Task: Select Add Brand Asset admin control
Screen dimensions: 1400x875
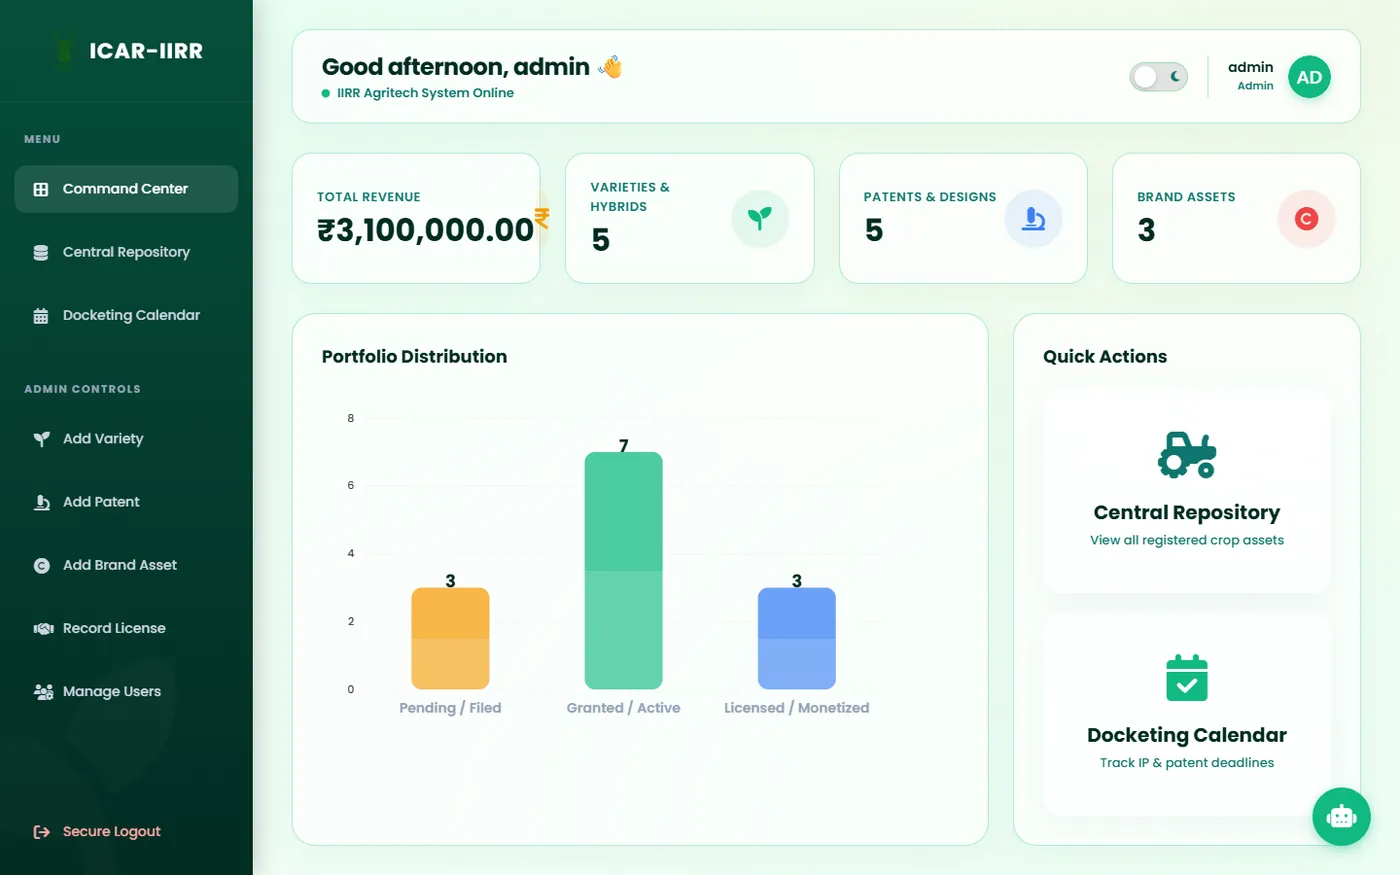Action: [126, 565]
